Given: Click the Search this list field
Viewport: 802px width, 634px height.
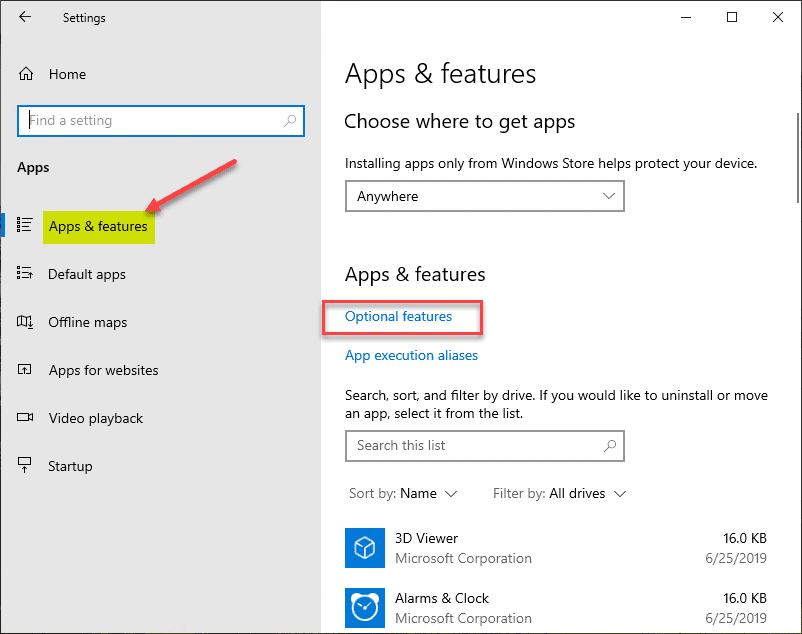Looking at the screenshot, I should [484, 446].
